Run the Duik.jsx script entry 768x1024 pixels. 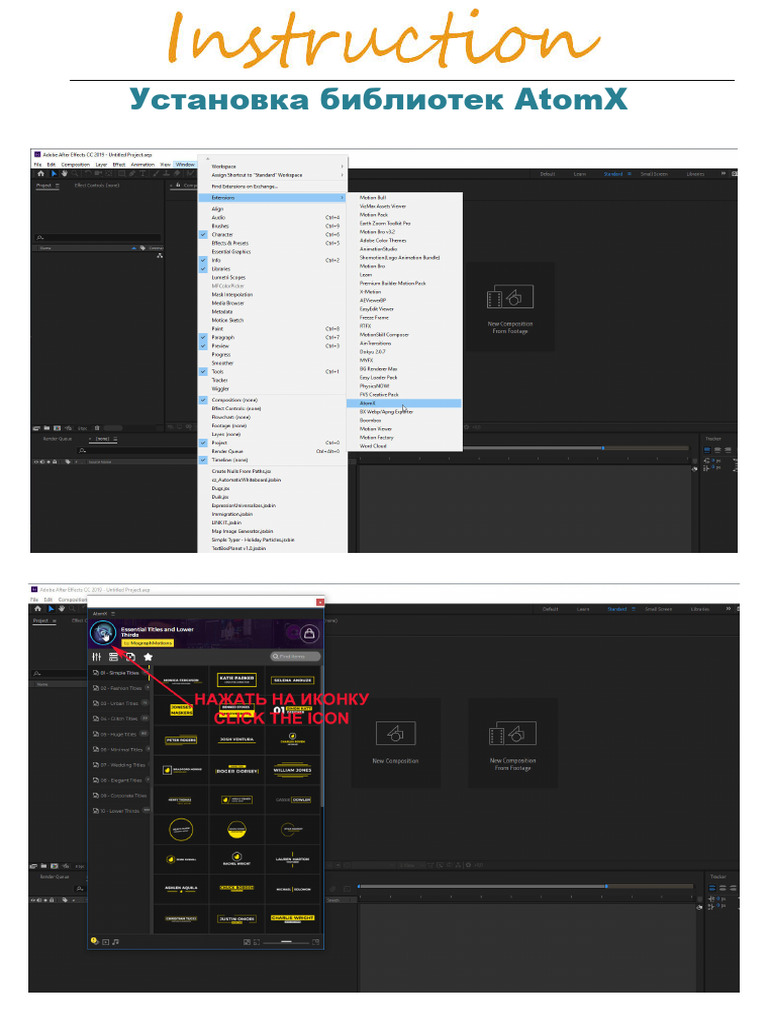(x=273, y=497)
